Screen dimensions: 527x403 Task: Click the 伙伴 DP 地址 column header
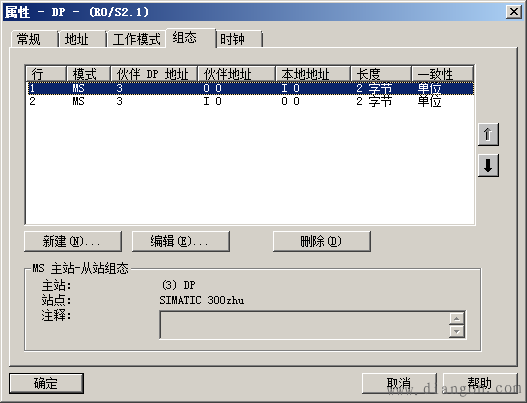[154, 74]
